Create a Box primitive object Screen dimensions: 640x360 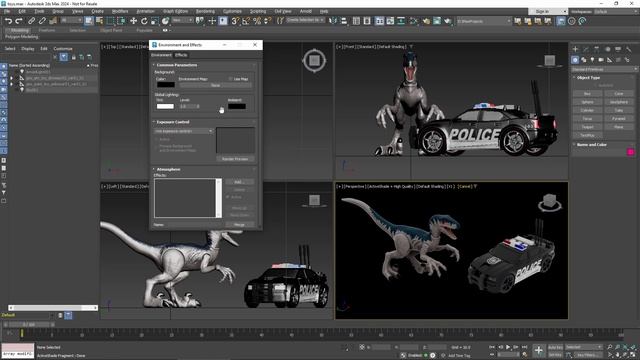tap(587, 93)
